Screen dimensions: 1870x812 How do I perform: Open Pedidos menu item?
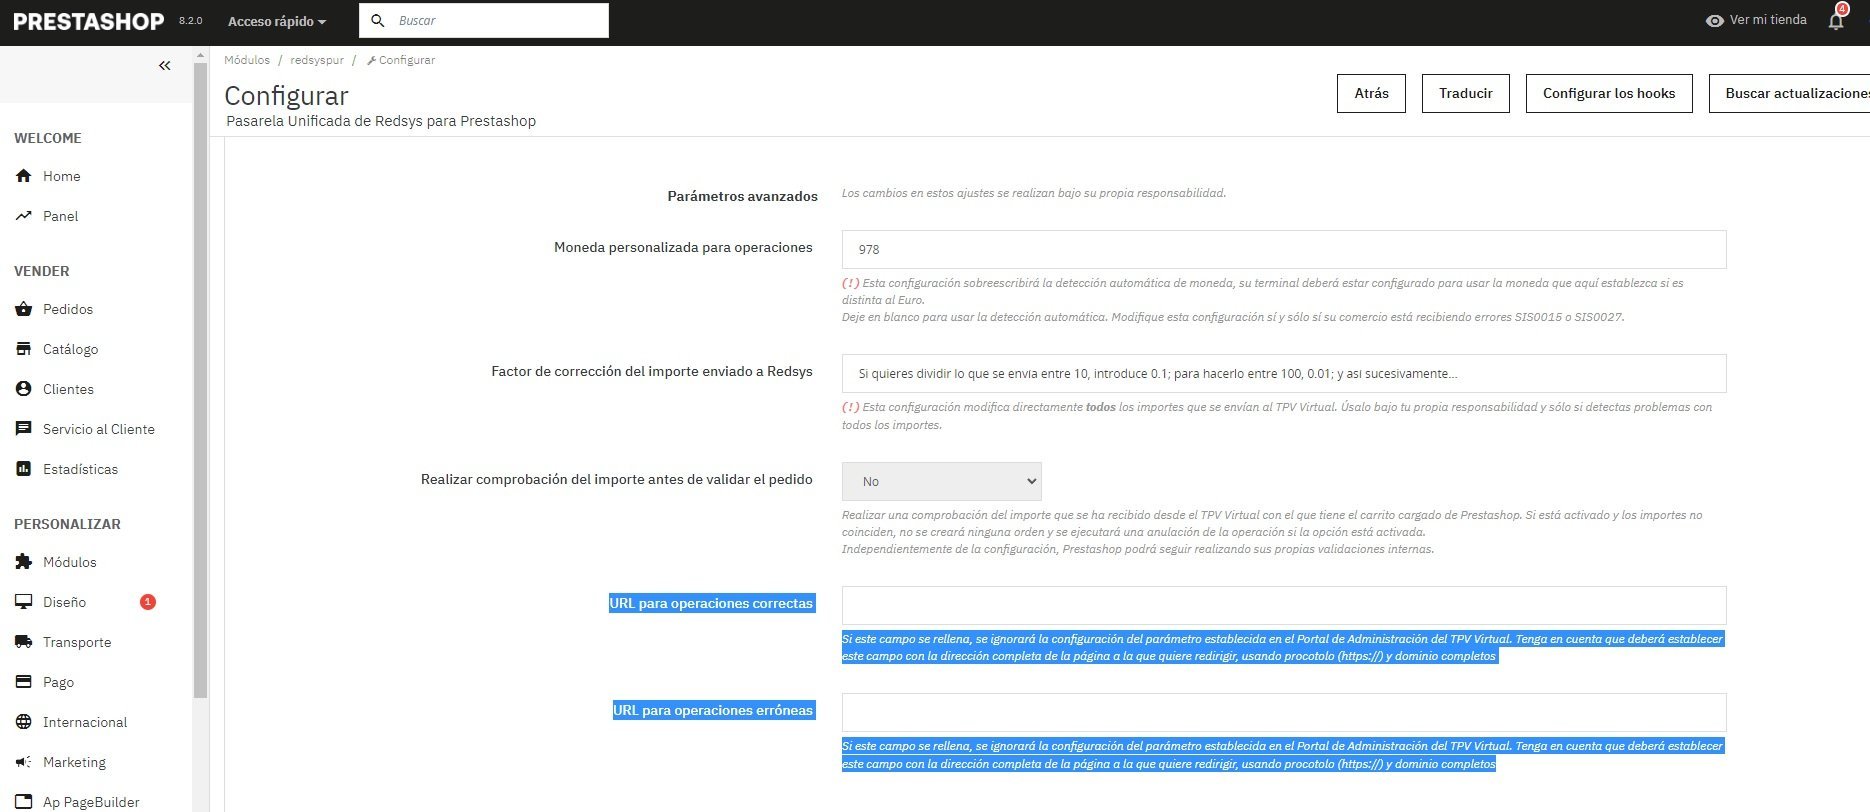pyautogui.click(x=68, y=309)
